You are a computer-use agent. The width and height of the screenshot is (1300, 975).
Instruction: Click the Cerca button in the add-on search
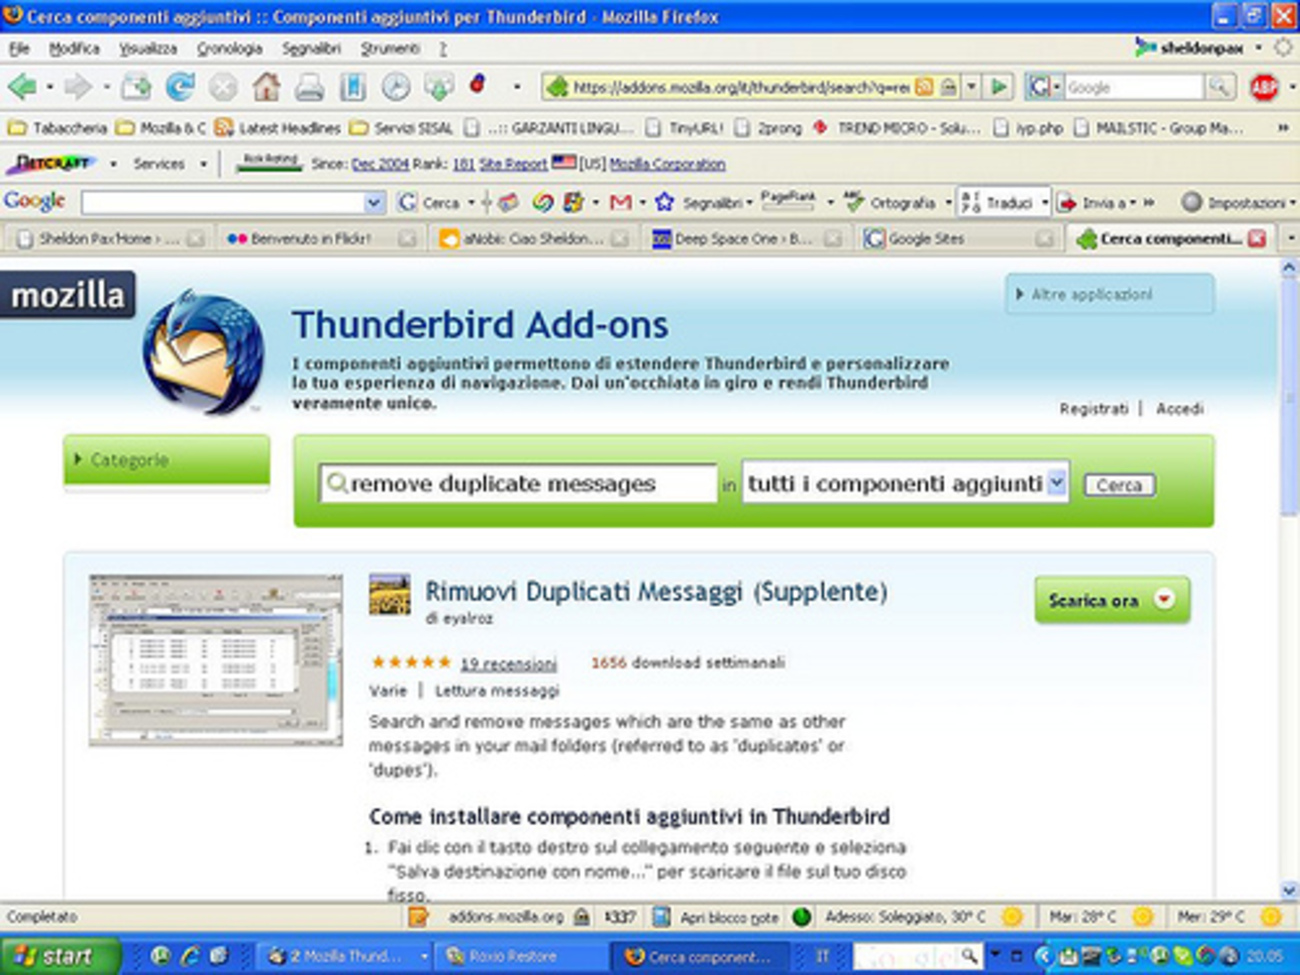[x=1119, y=484]
